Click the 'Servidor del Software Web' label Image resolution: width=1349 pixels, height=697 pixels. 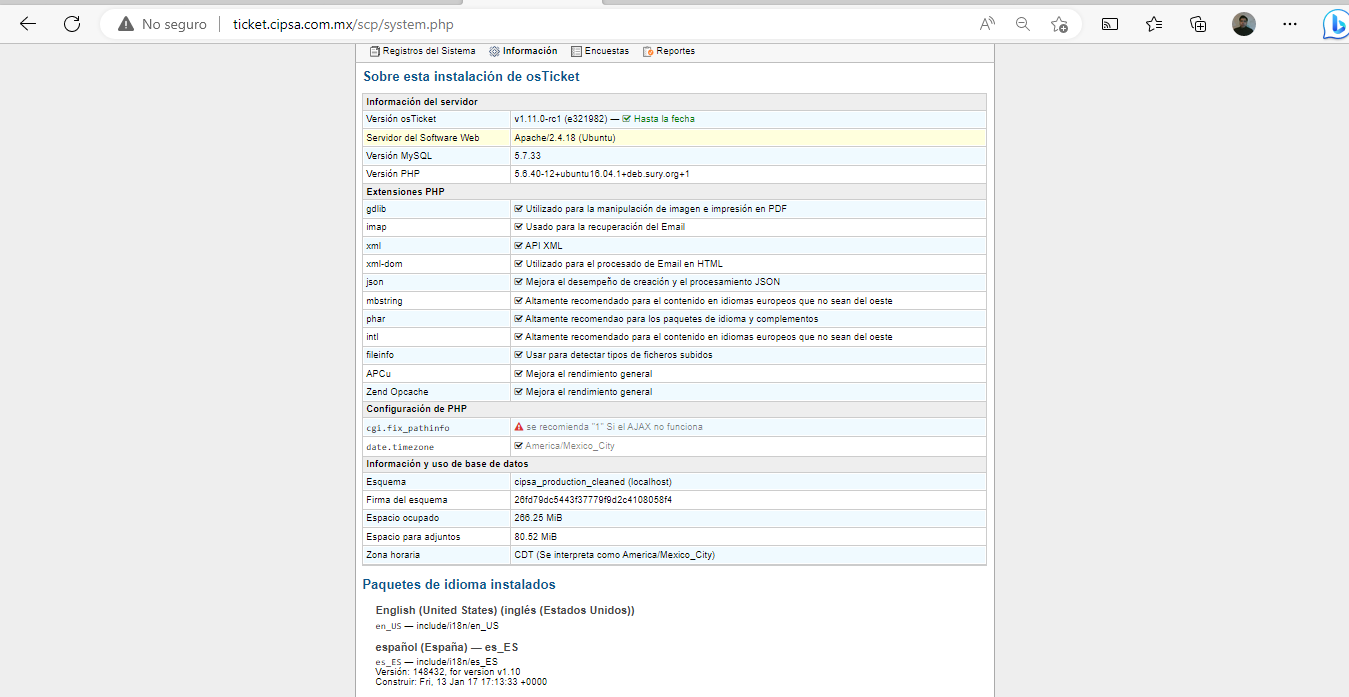point(423,137)
